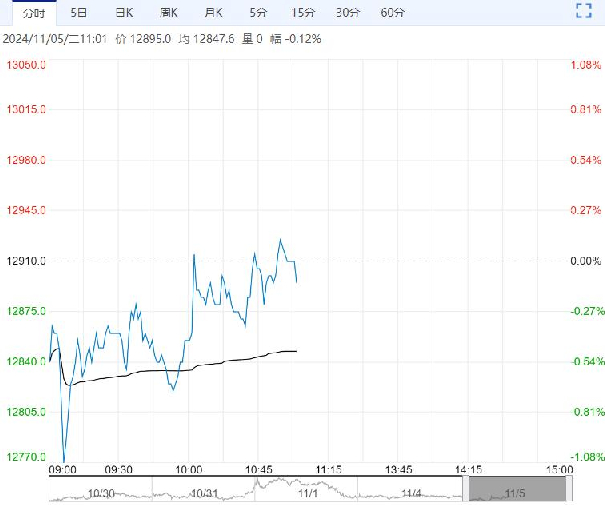Switch to the 周K weekly chart
This screenshot has width=605, height=505.
coord(169,13)
